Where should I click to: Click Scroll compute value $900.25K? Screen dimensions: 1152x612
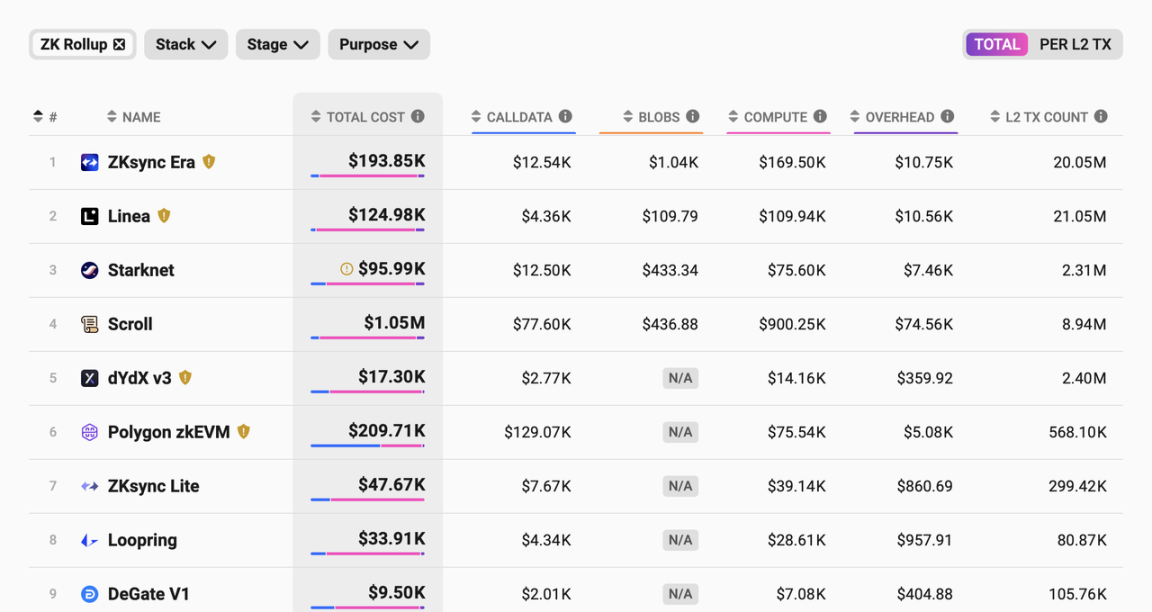pos(792,324)
